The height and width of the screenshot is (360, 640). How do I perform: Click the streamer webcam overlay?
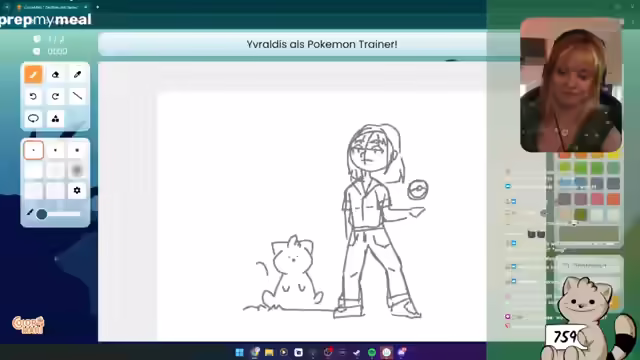coord(571,85)
